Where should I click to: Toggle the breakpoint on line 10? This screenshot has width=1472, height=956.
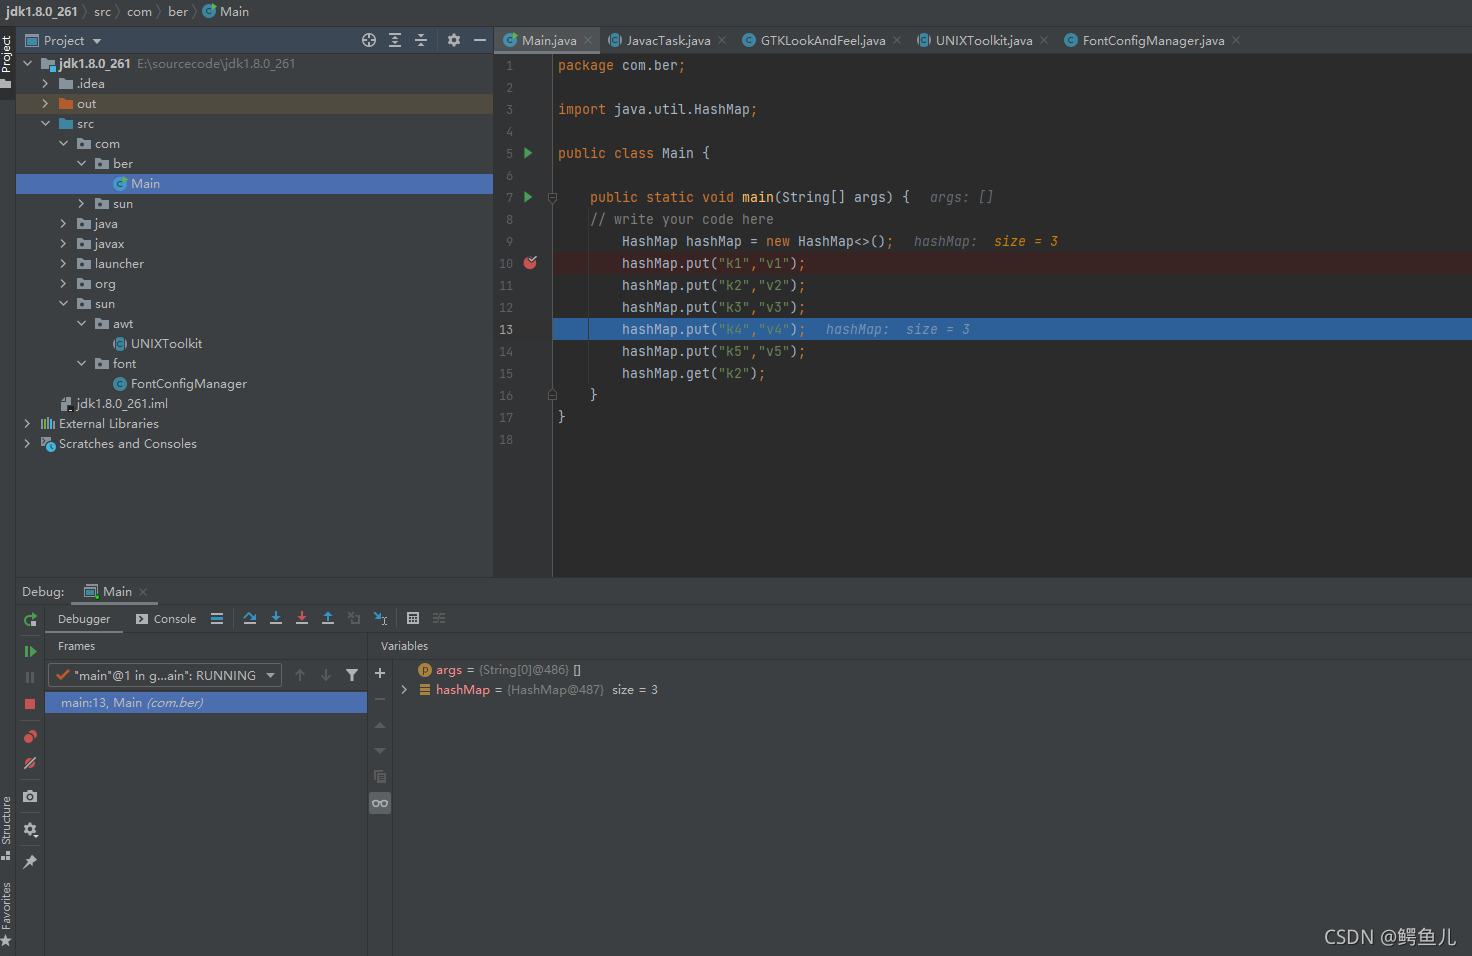click(x=530, y=263)
